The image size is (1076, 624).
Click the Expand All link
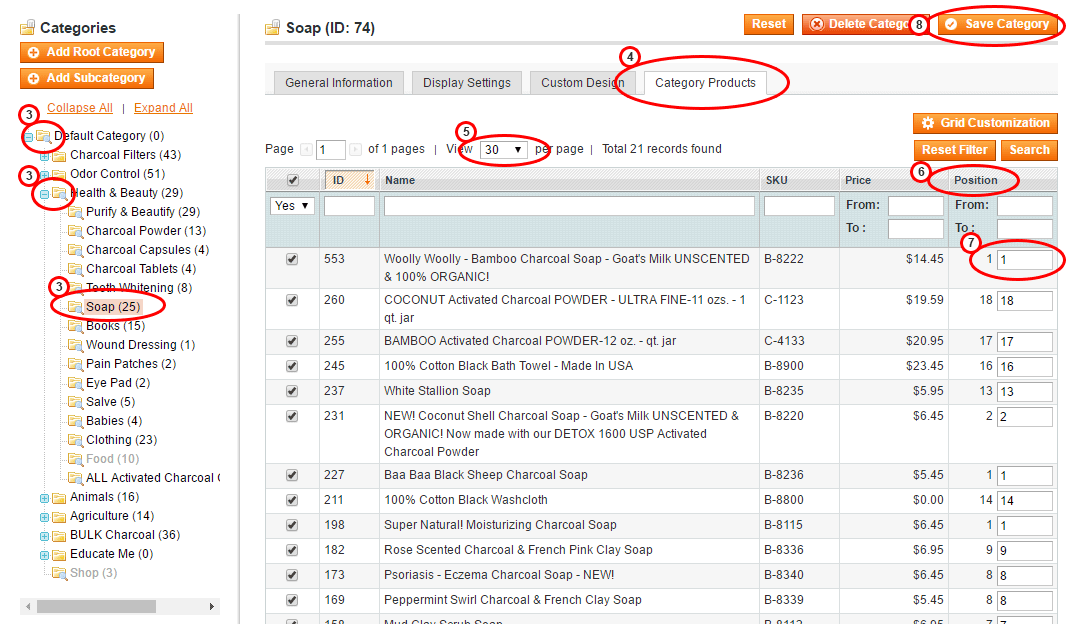coord(163,108)
